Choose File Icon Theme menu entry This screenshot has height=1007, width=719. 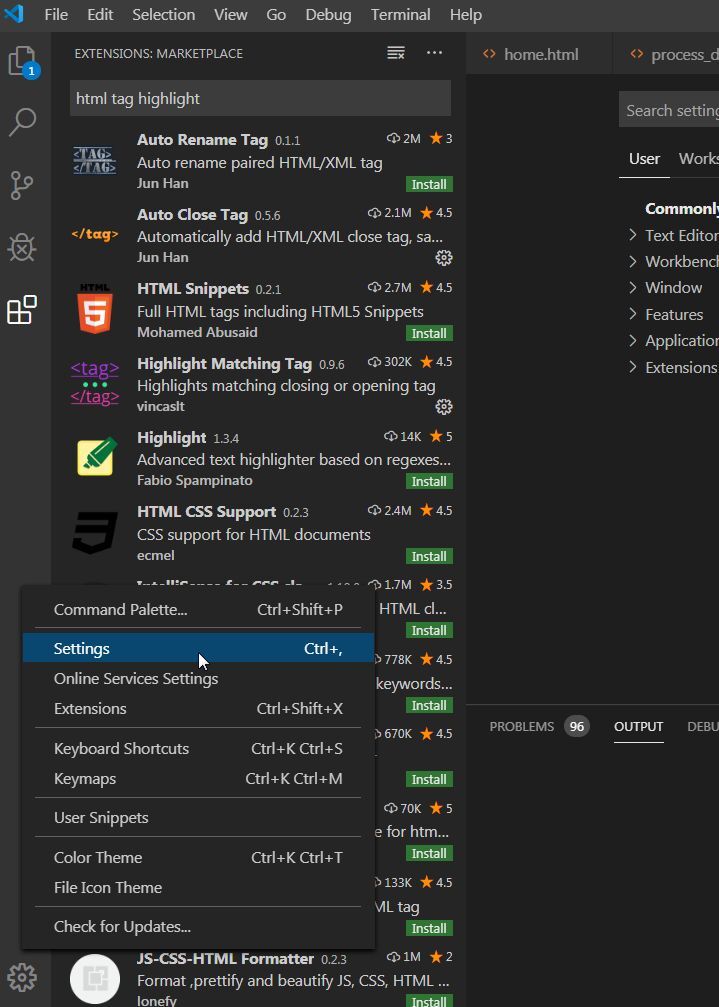pyautogui.click(x=198, y=888)
